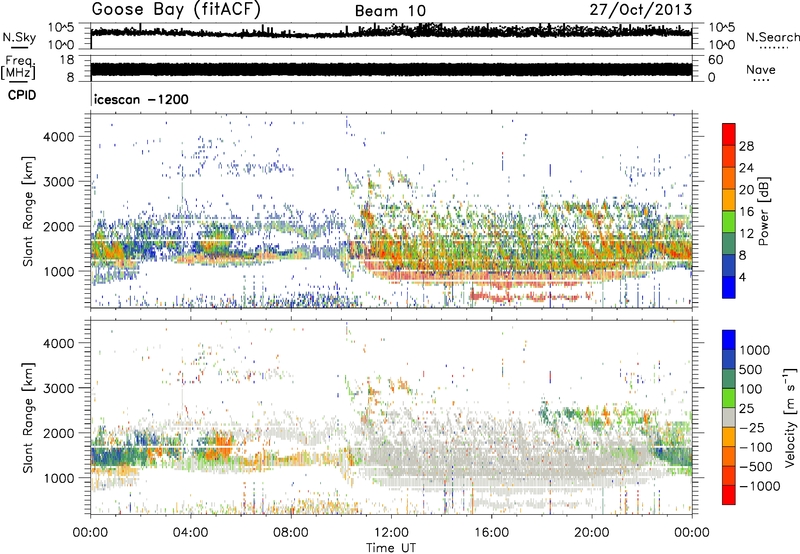Click the red bottom of the Velocity color bar

(x=729, y=495)
